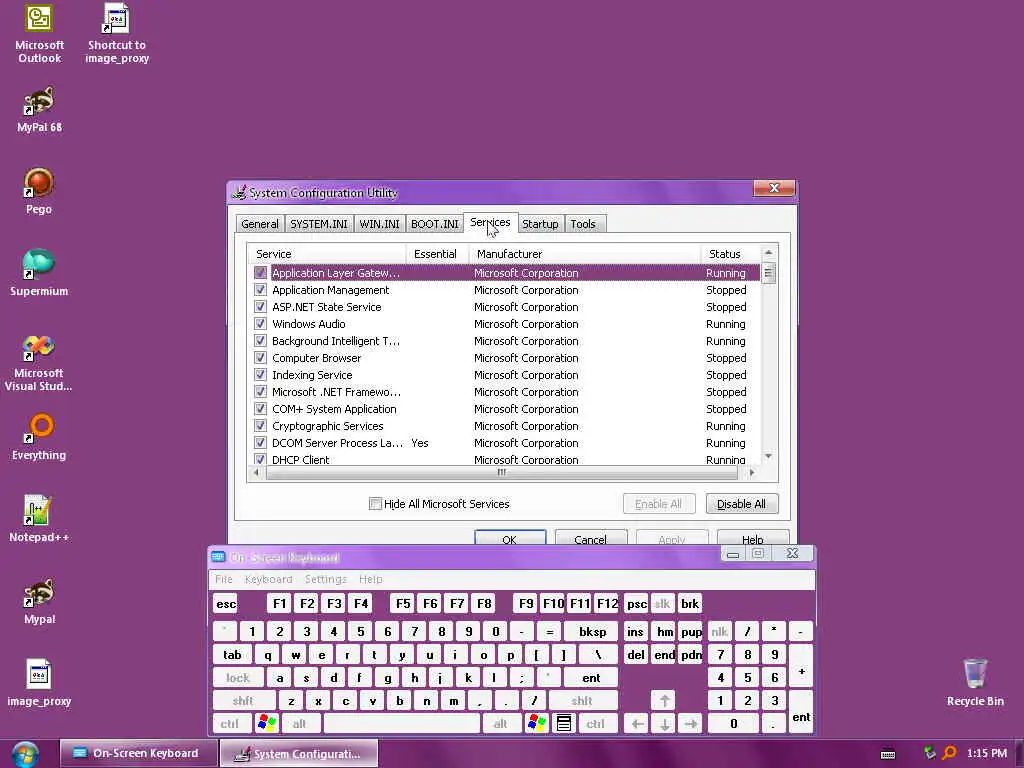Click vertical scrollbar thumb in services list
Image resolution: width=1024 pixels, height=768 pixels.
click(769, 272)
